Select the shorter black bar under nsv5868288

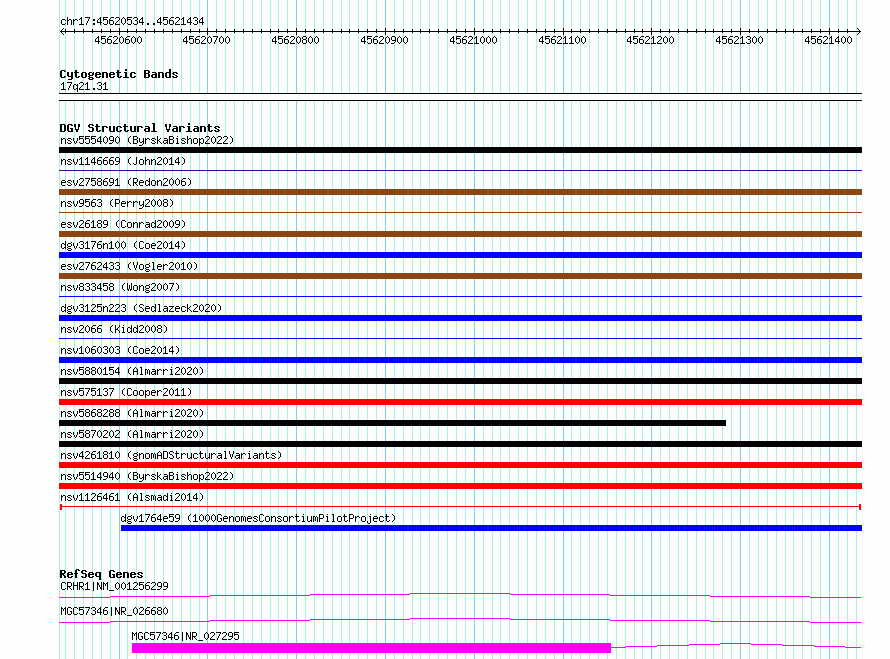coord(392,423)
